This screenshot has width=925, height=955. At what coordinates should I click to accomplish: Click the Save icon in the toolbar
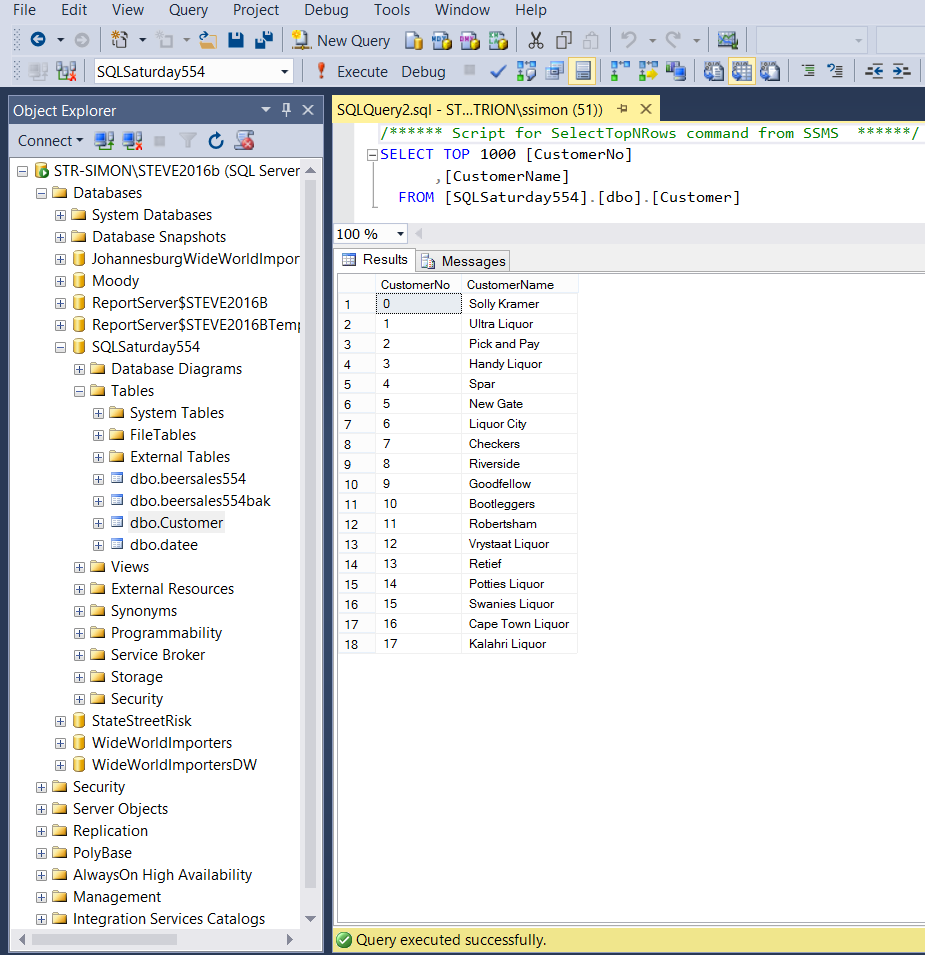[x=236, y=40]
